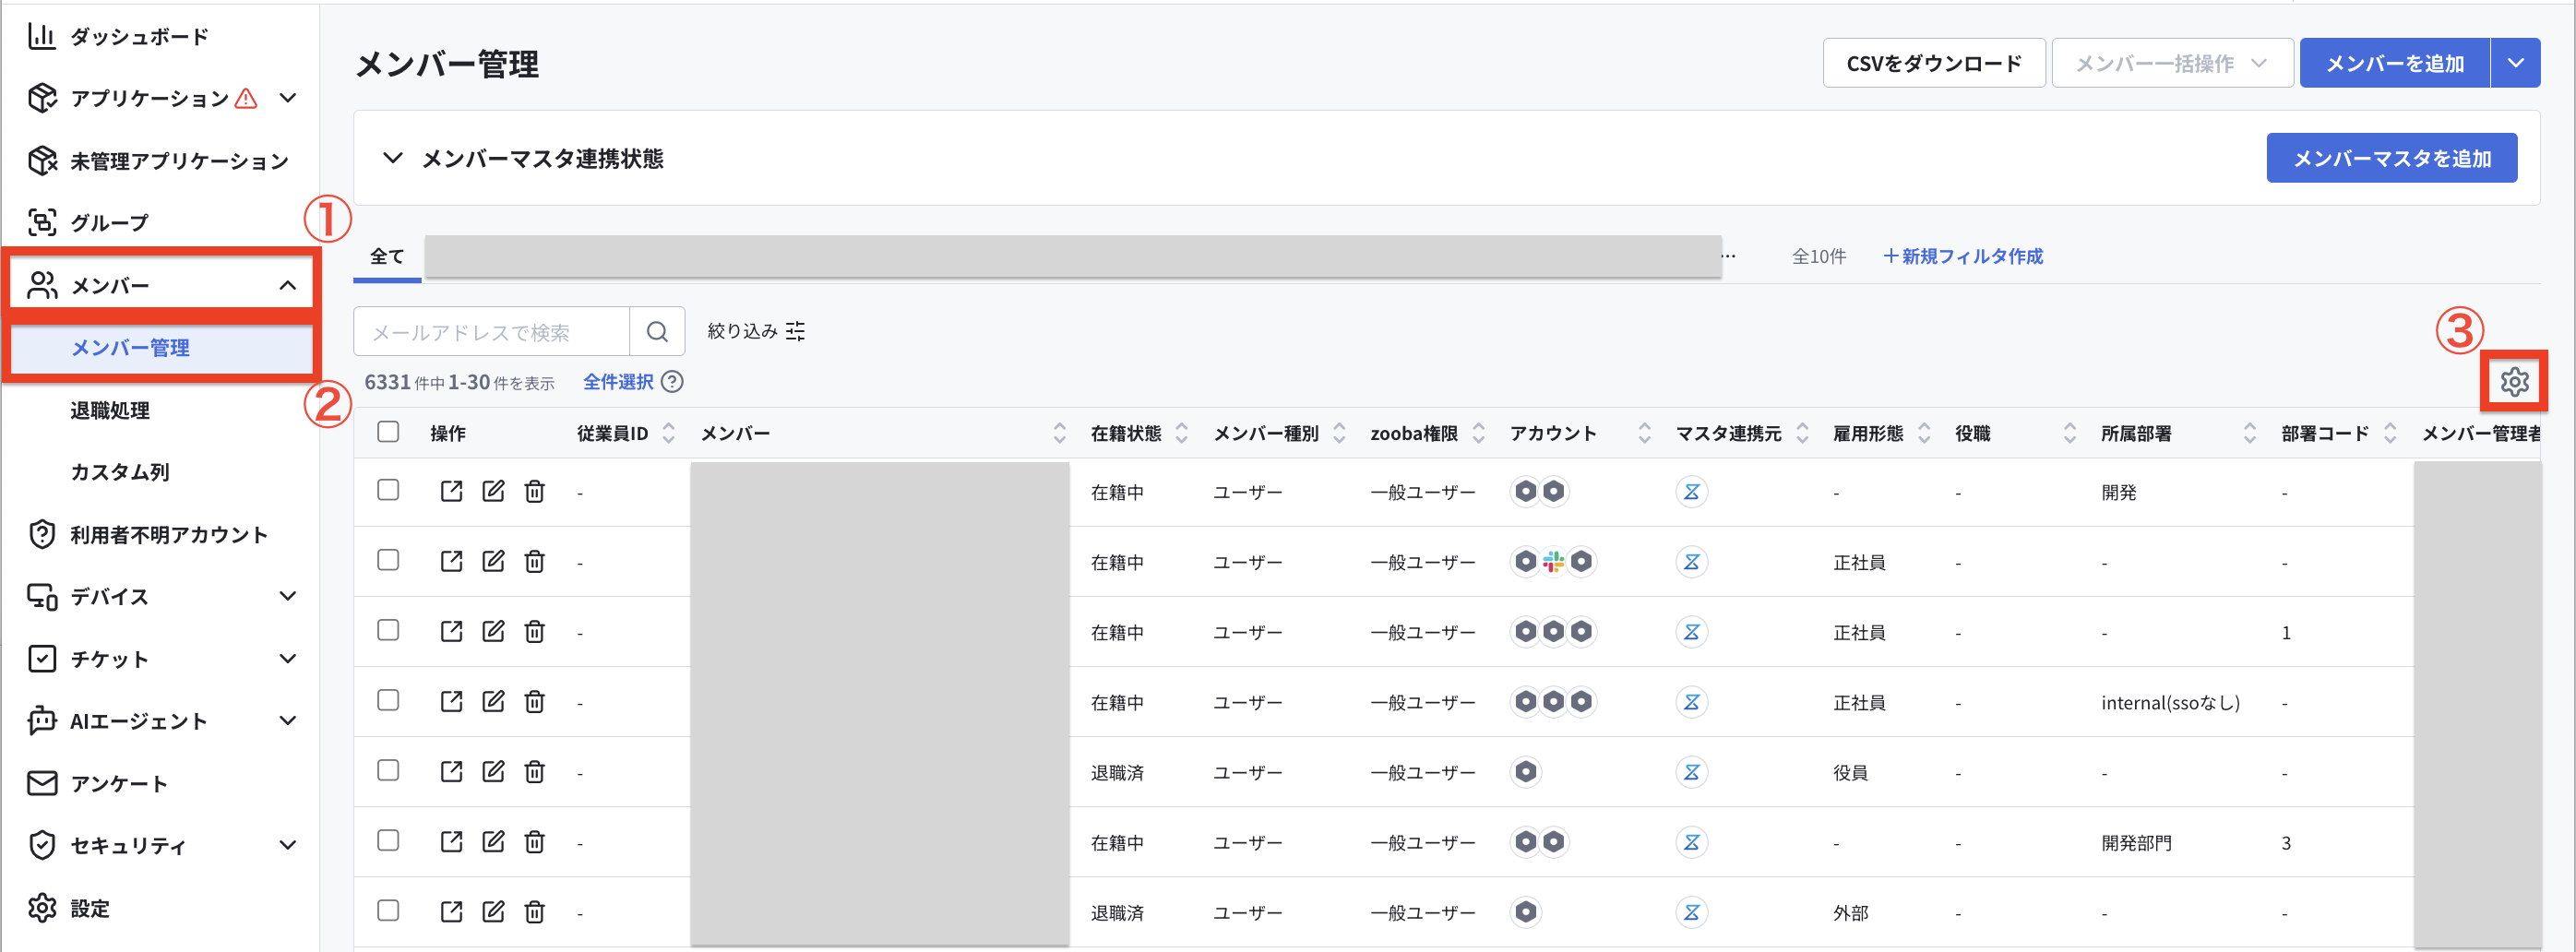
Task: Click the email search magnifier button
Action: (x=657, y=331)
